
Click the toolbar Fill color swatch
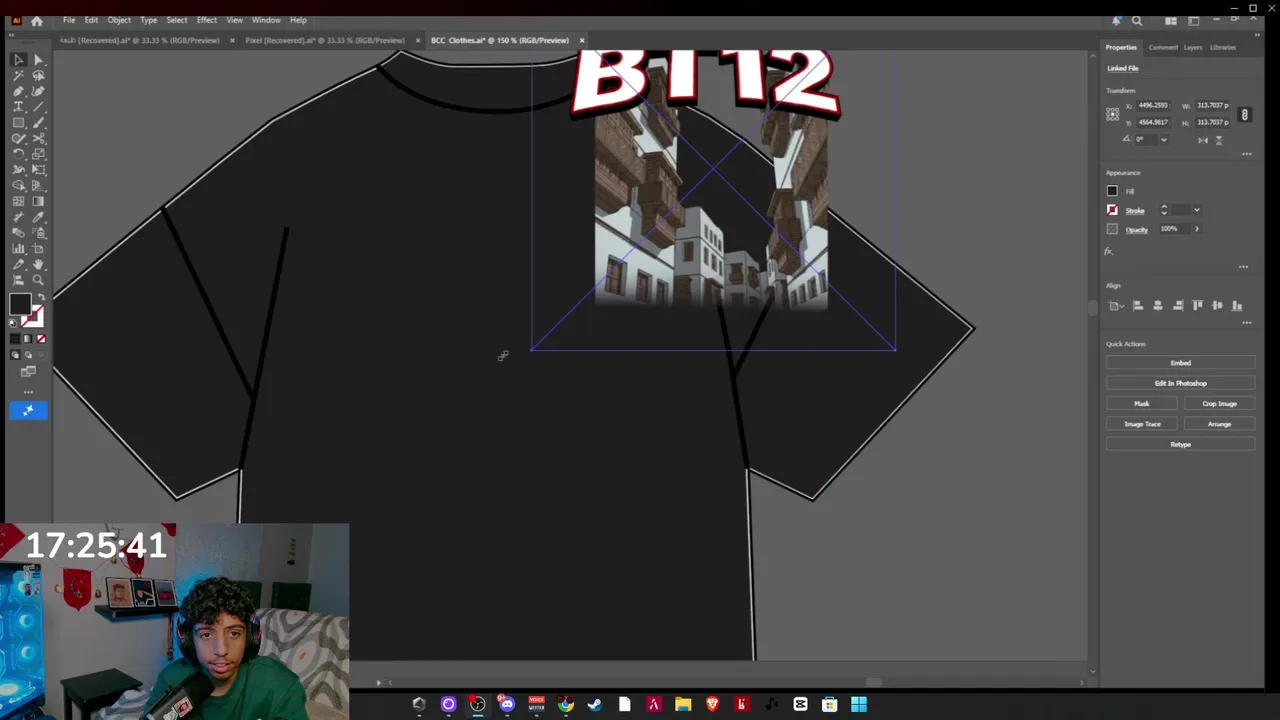click(x=20, y=303)
